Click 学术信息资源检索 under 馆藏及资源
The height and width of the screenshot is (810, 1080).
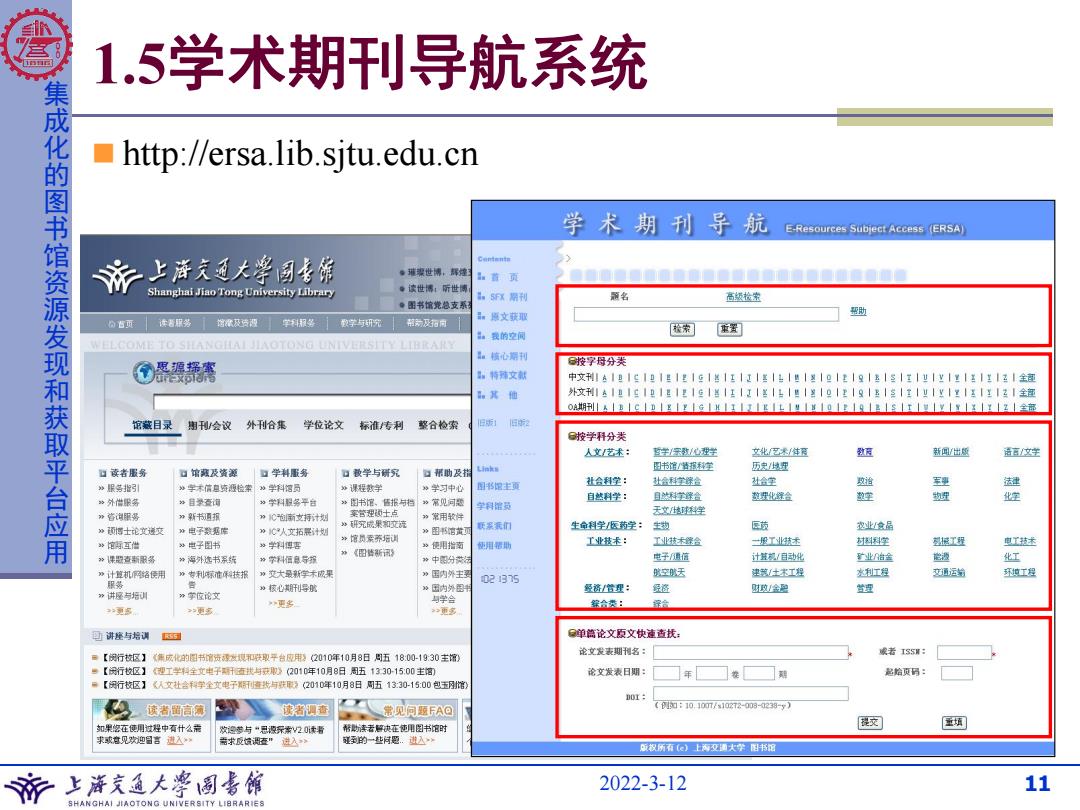coord(220,488)
